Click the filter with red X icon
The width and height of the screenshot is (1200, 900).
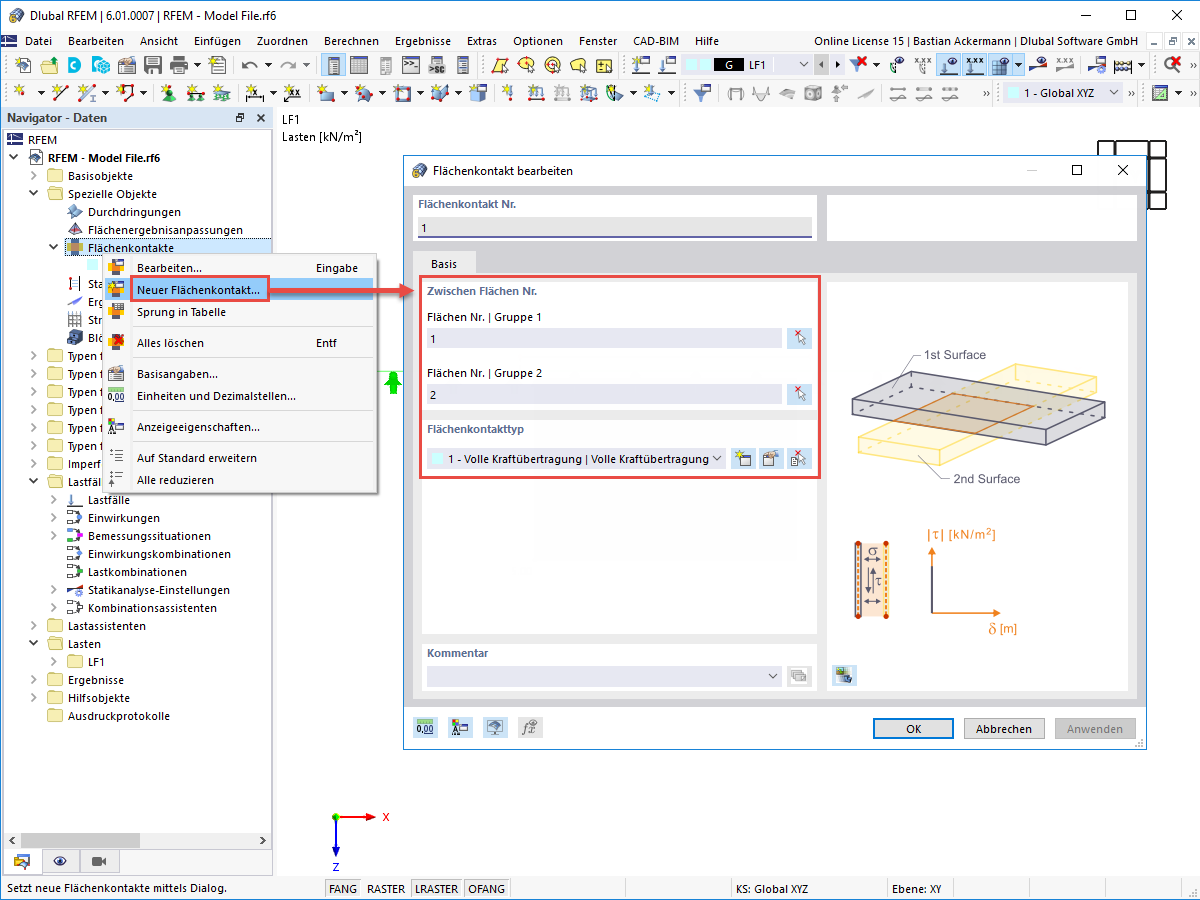[859, 65]
